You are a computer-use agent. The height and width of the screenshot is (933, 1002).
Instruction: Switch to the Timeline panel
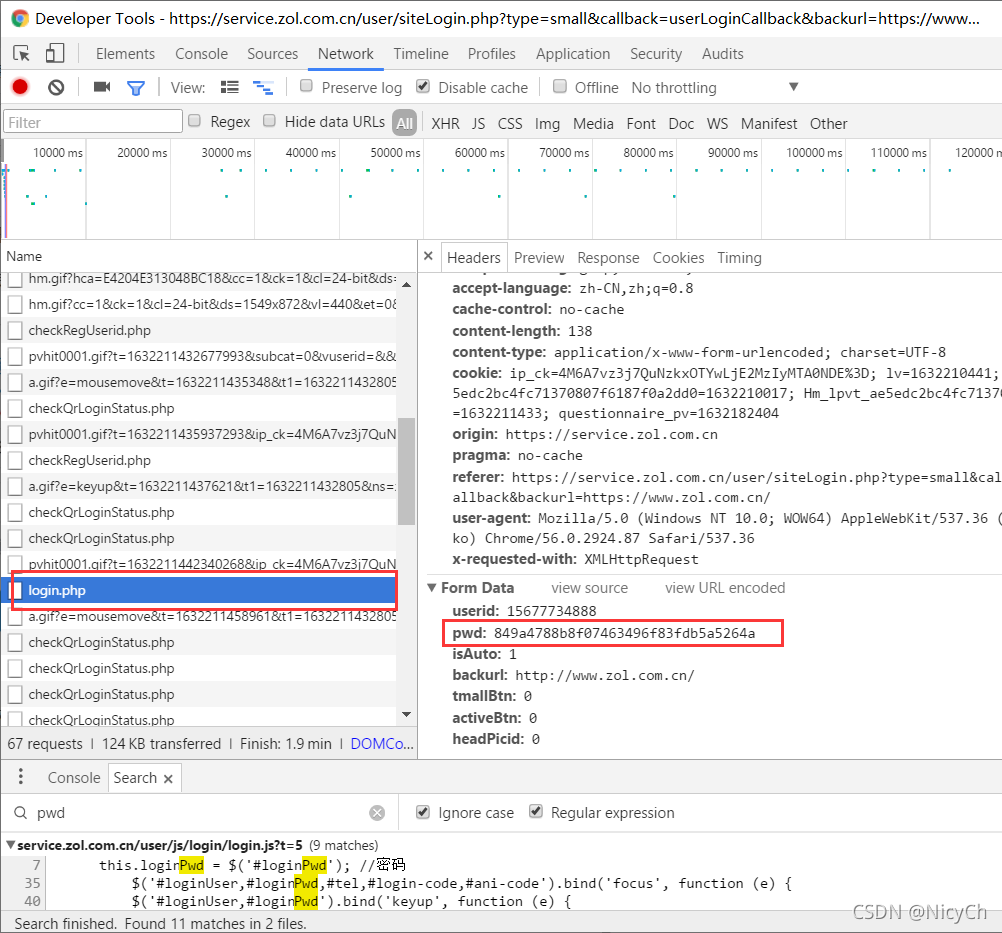click(420, 54)
